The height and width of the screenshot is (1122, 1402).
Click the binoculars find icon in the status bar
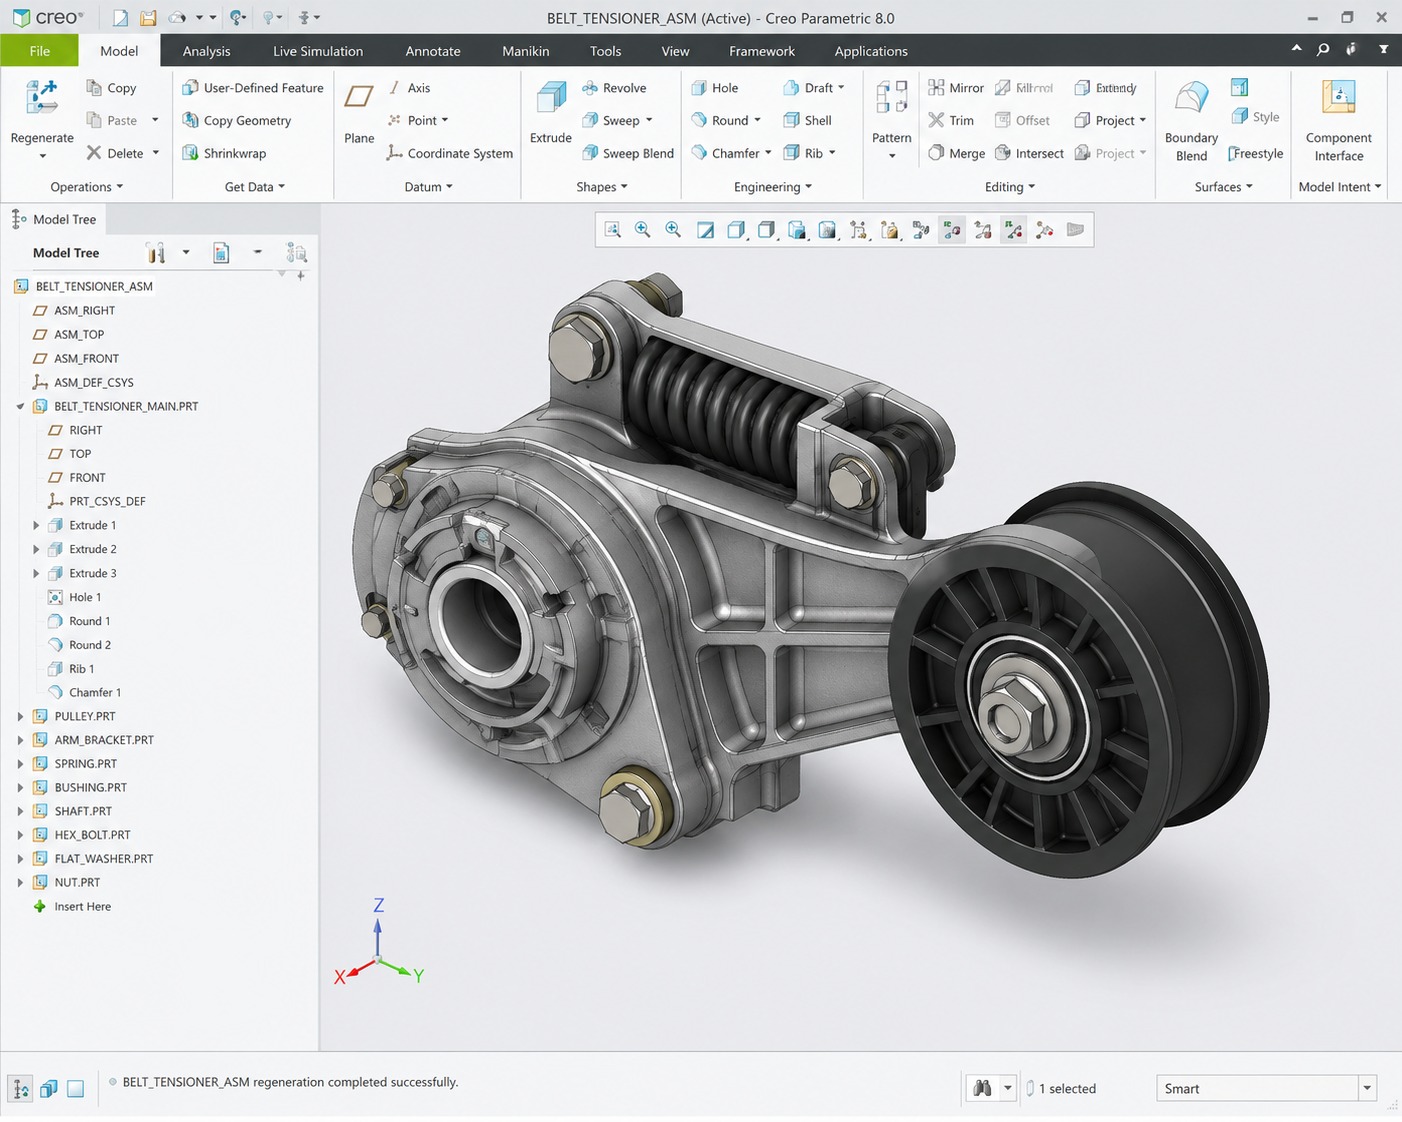tap(982, 1088)
